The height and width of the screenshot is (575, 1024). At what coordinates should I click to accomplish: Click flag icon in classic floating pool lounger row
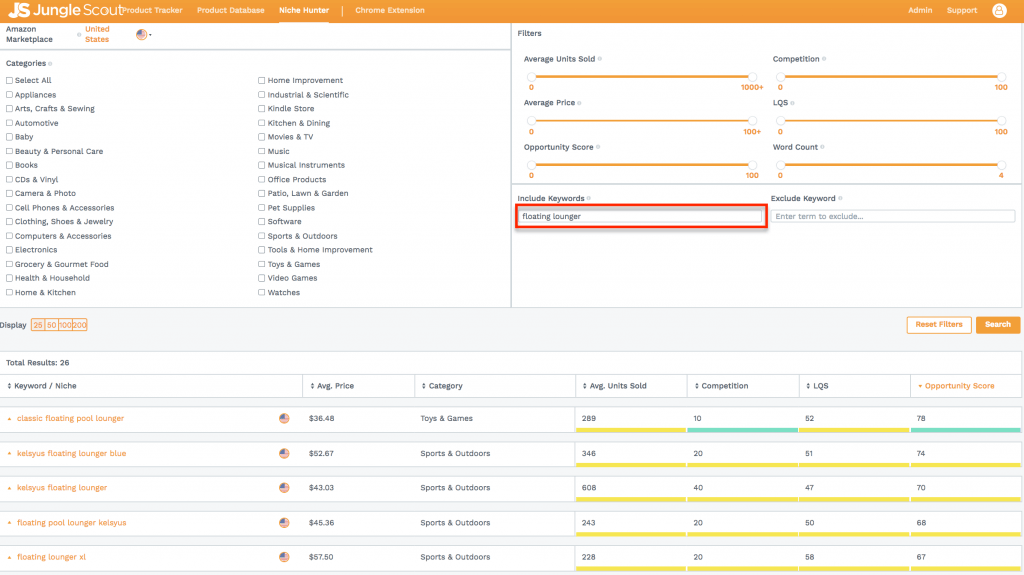tap(284, 418)
